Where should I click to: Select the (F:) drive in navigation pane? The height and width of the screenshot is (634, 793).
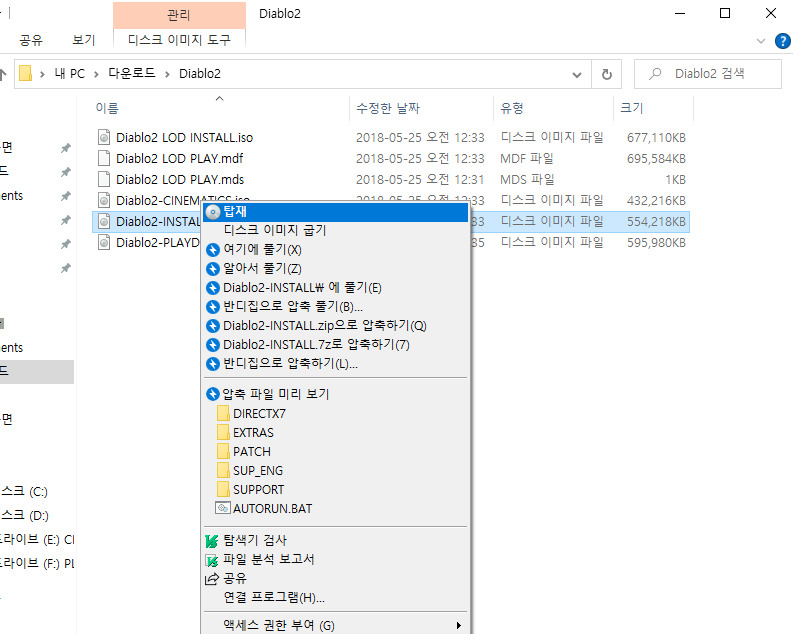(x=37, y=563)
